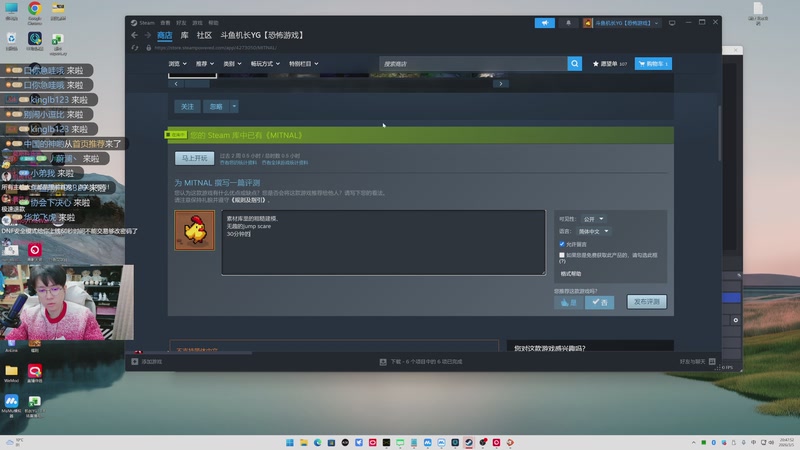Screen dimensions: 800x450
Task: Open the Steam notifications bell
Action: pyautogui.click(x=568, y=23)
